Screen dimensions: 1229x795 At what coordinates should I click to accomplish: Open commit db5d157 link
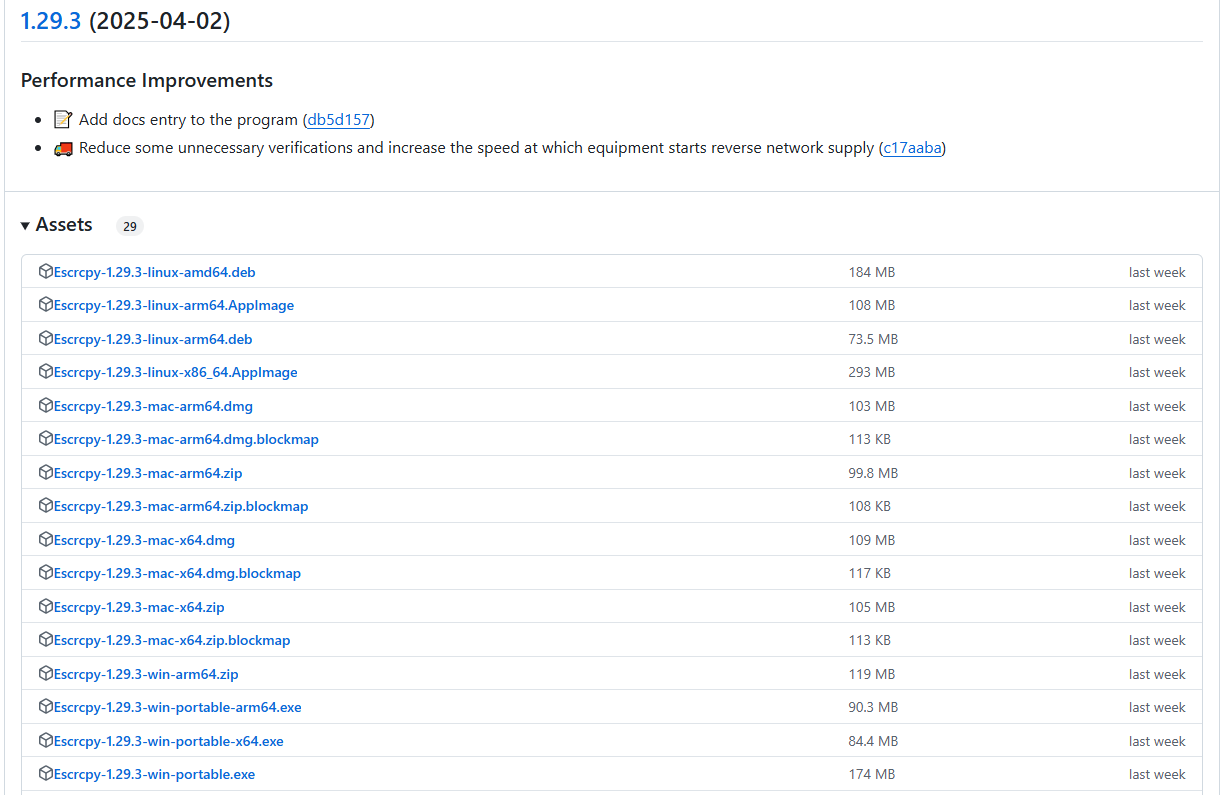coord(339,120)
